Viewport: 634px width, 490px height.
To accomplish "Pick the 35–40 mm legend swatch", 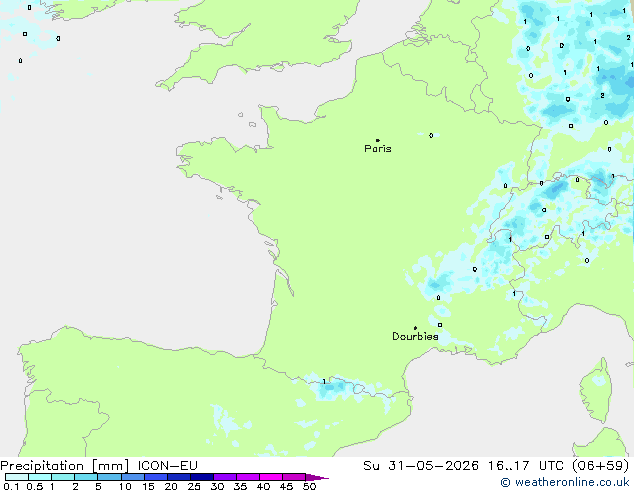I will 248,477.
